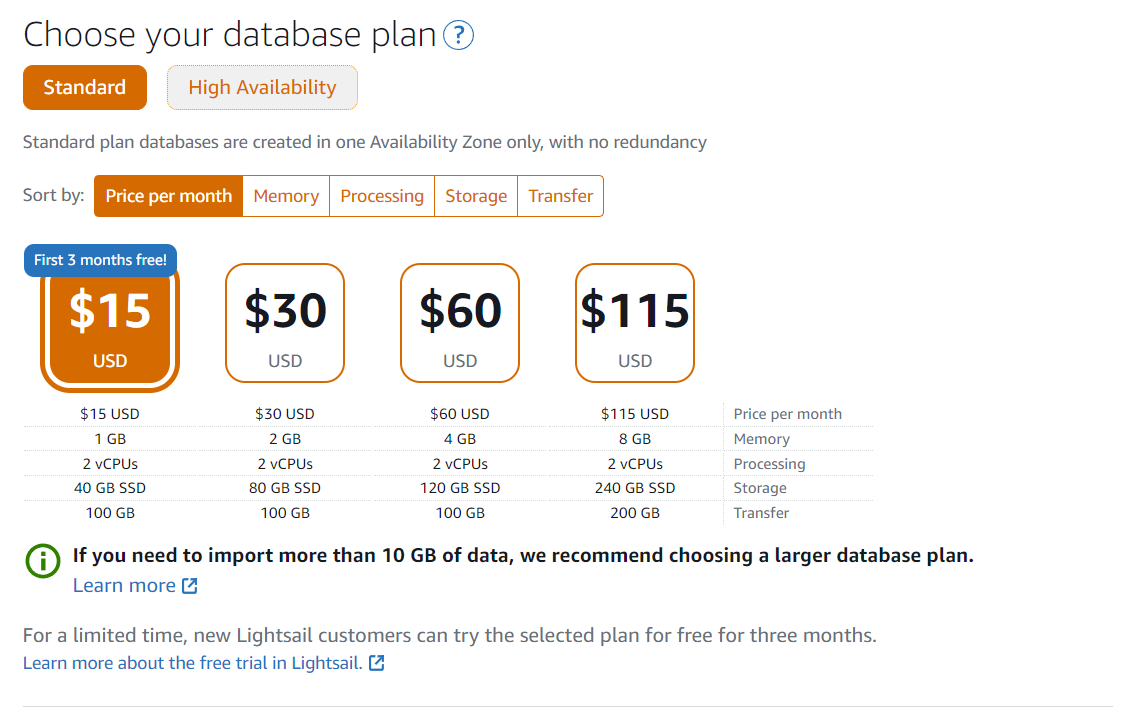This screenshot has width=1131, height=714.
Task: Click the green info circle icon
Action: tap(43, 560)
